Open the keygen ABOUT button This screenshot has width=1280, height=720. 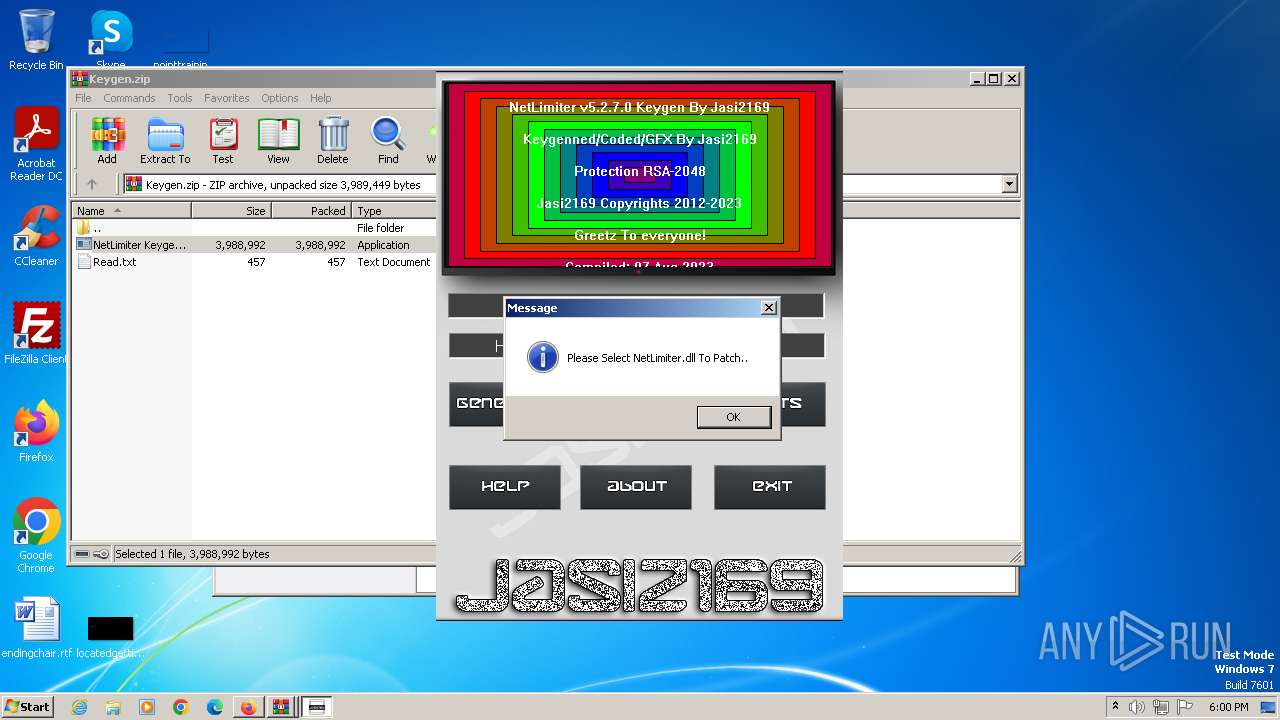pyautogui.click(x=636, y=487)
